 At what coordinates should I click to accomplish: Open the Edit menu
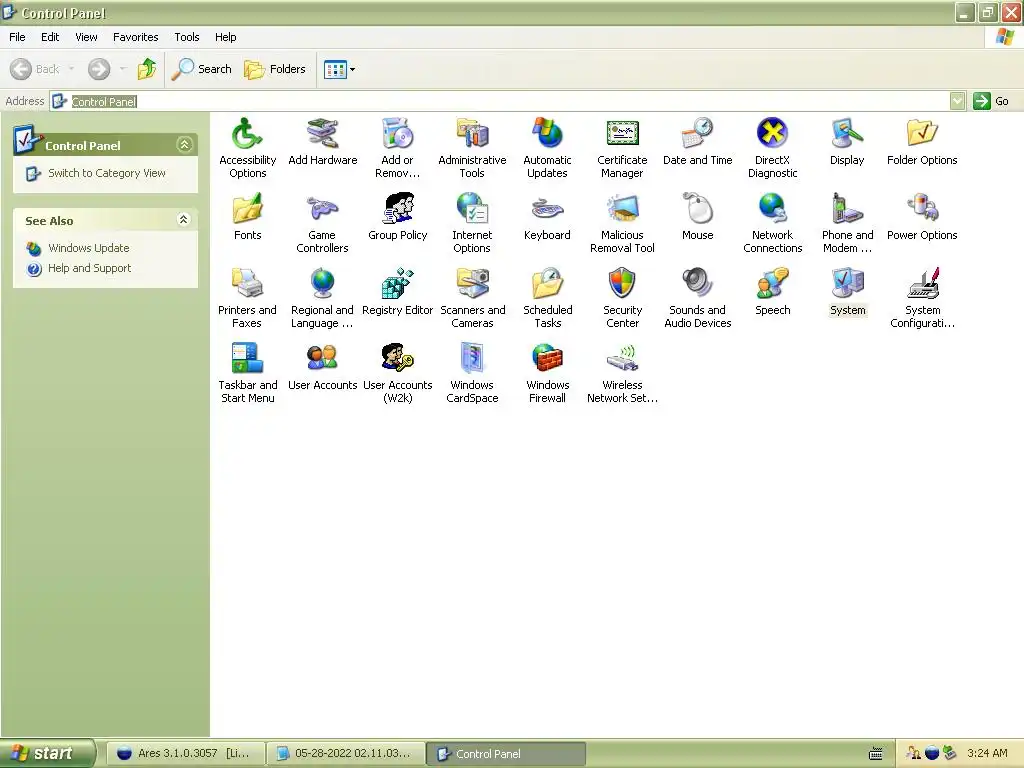pyautogui.click(x=50, y=37)
